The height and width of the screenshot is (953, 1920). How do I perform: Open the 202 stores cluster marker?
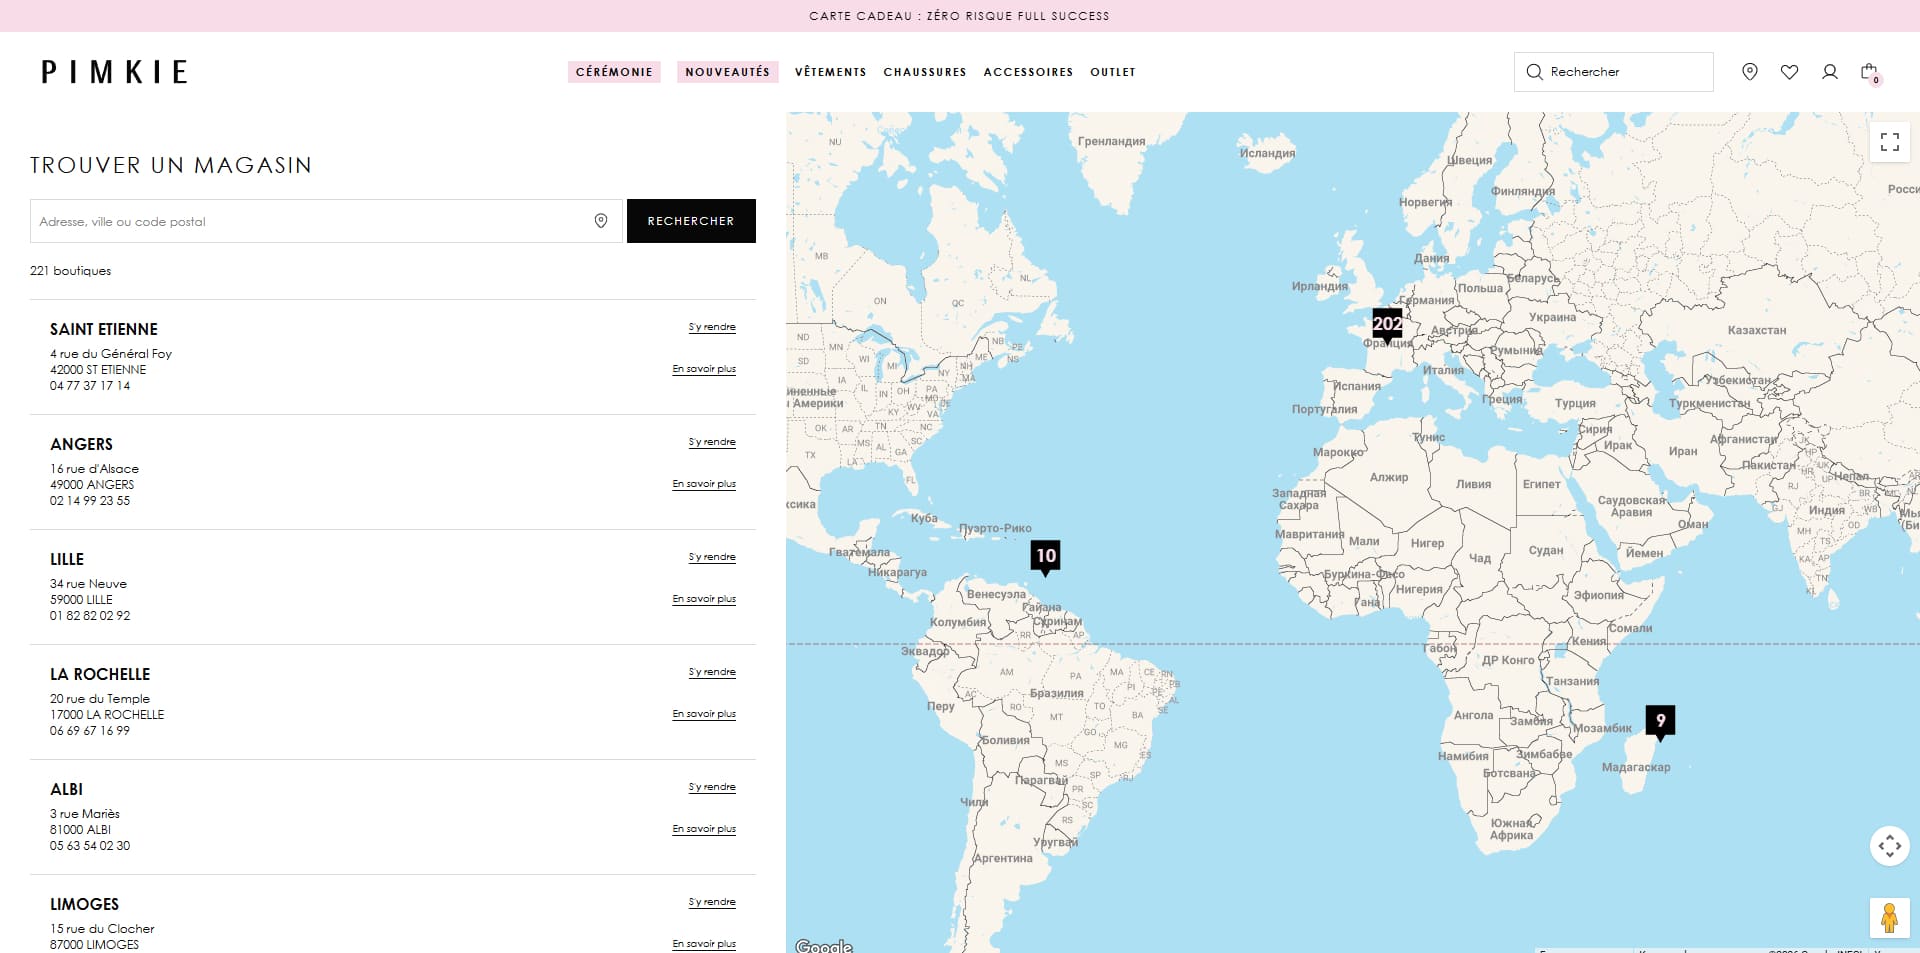coord(1387,325)
